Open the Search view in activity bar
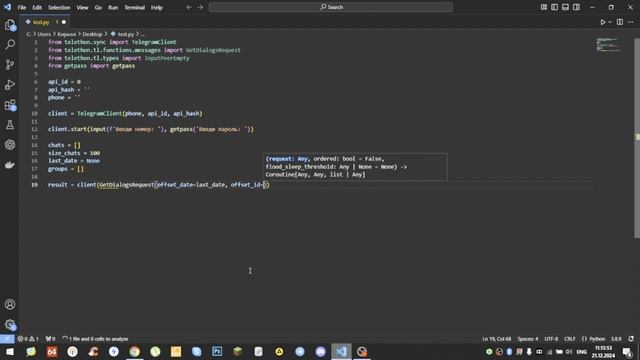 (10, 44)
